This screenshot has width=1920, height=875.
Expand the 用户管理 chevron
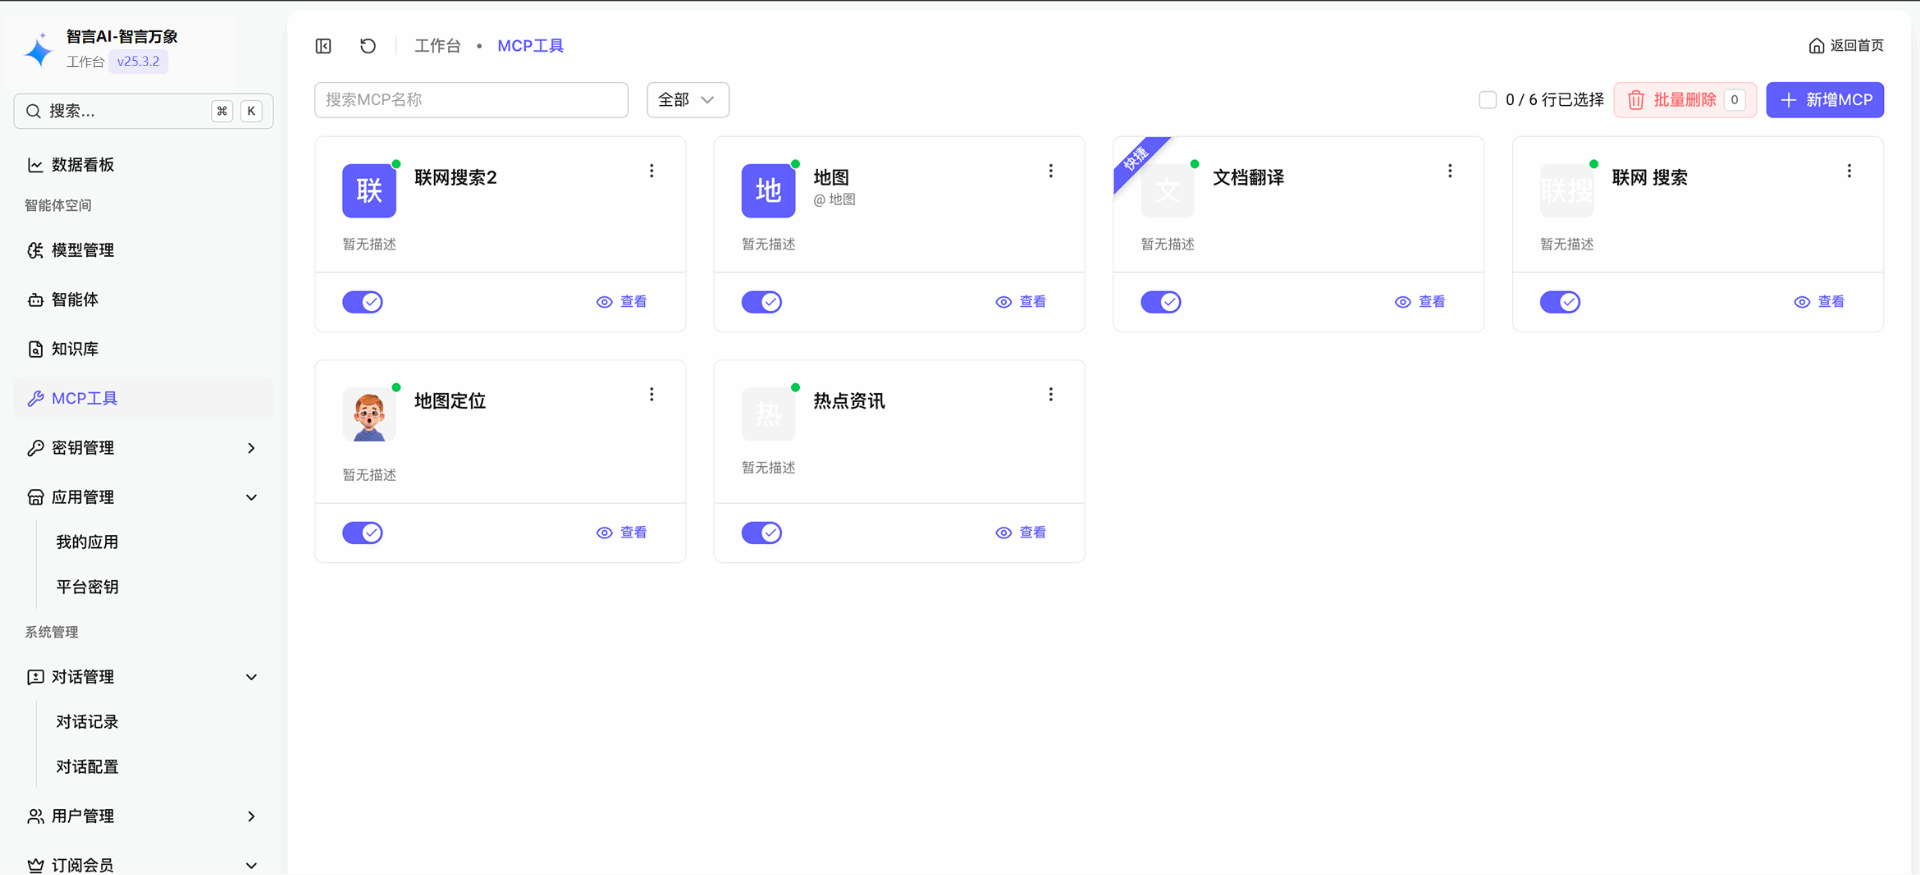pos(251,816)
